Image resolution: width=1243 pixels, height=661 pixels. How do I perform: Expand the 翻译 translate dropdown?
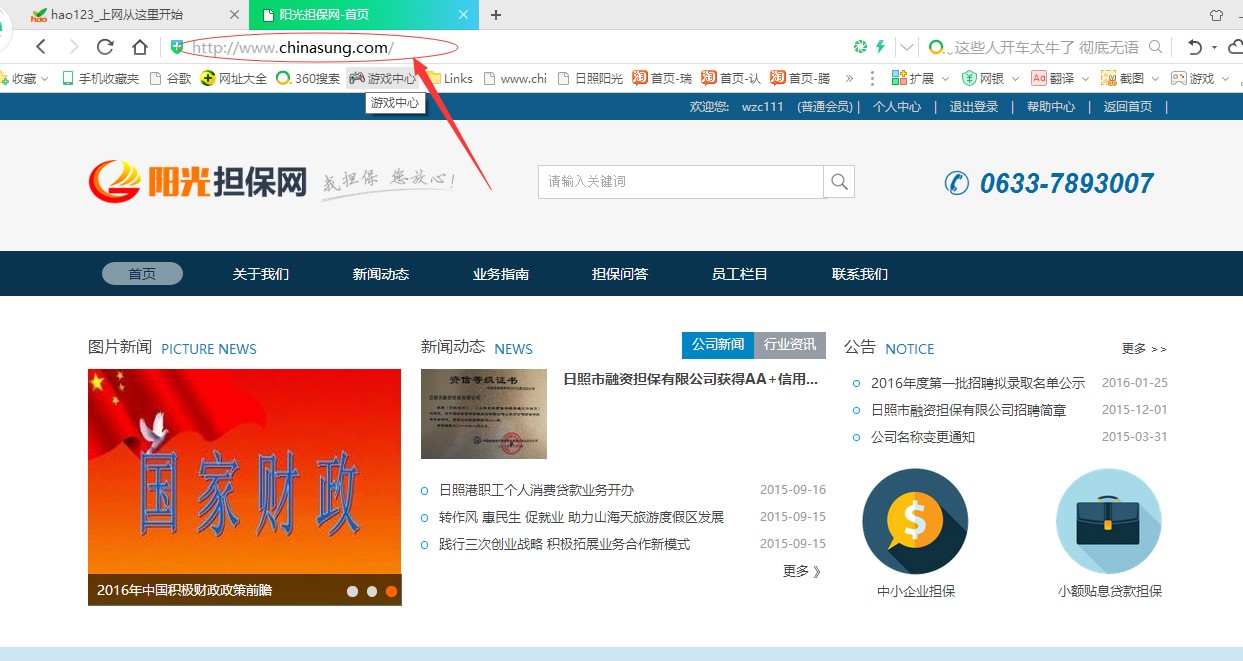point(1085,78)
